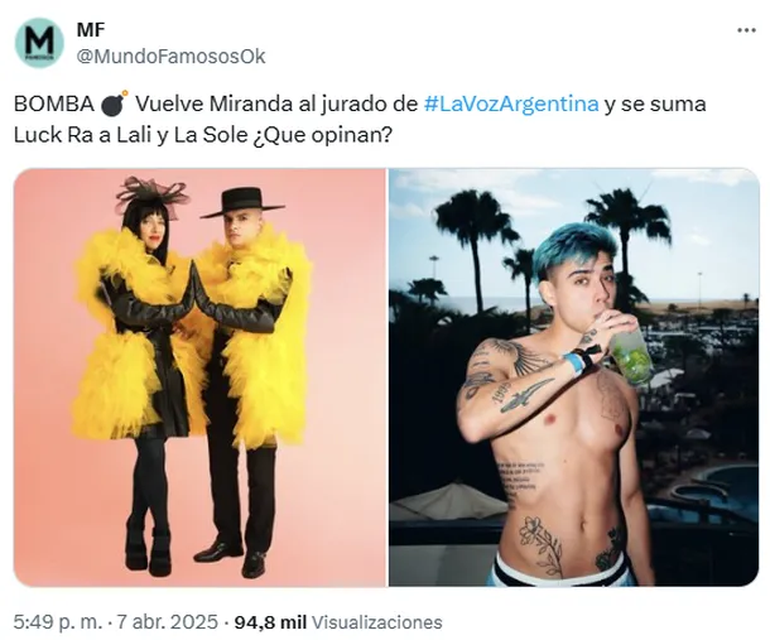
Task: Click the 7 abr. 2025 date
Action: (x=166, y=622)
